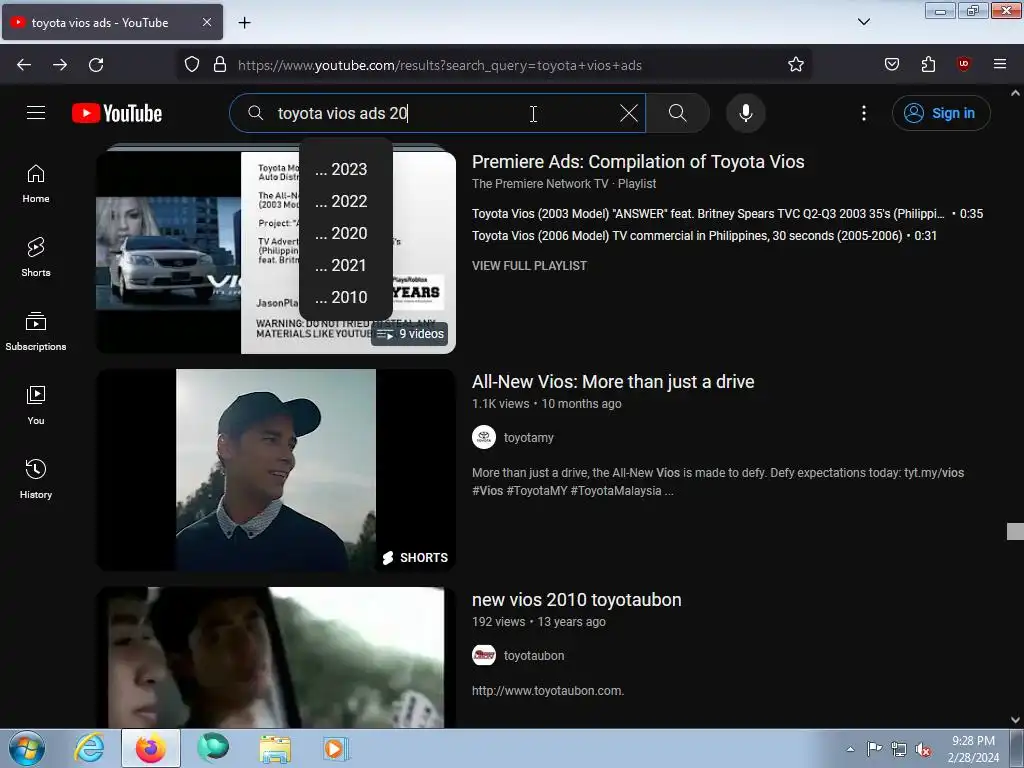Click the browser URL address bar

496,65
